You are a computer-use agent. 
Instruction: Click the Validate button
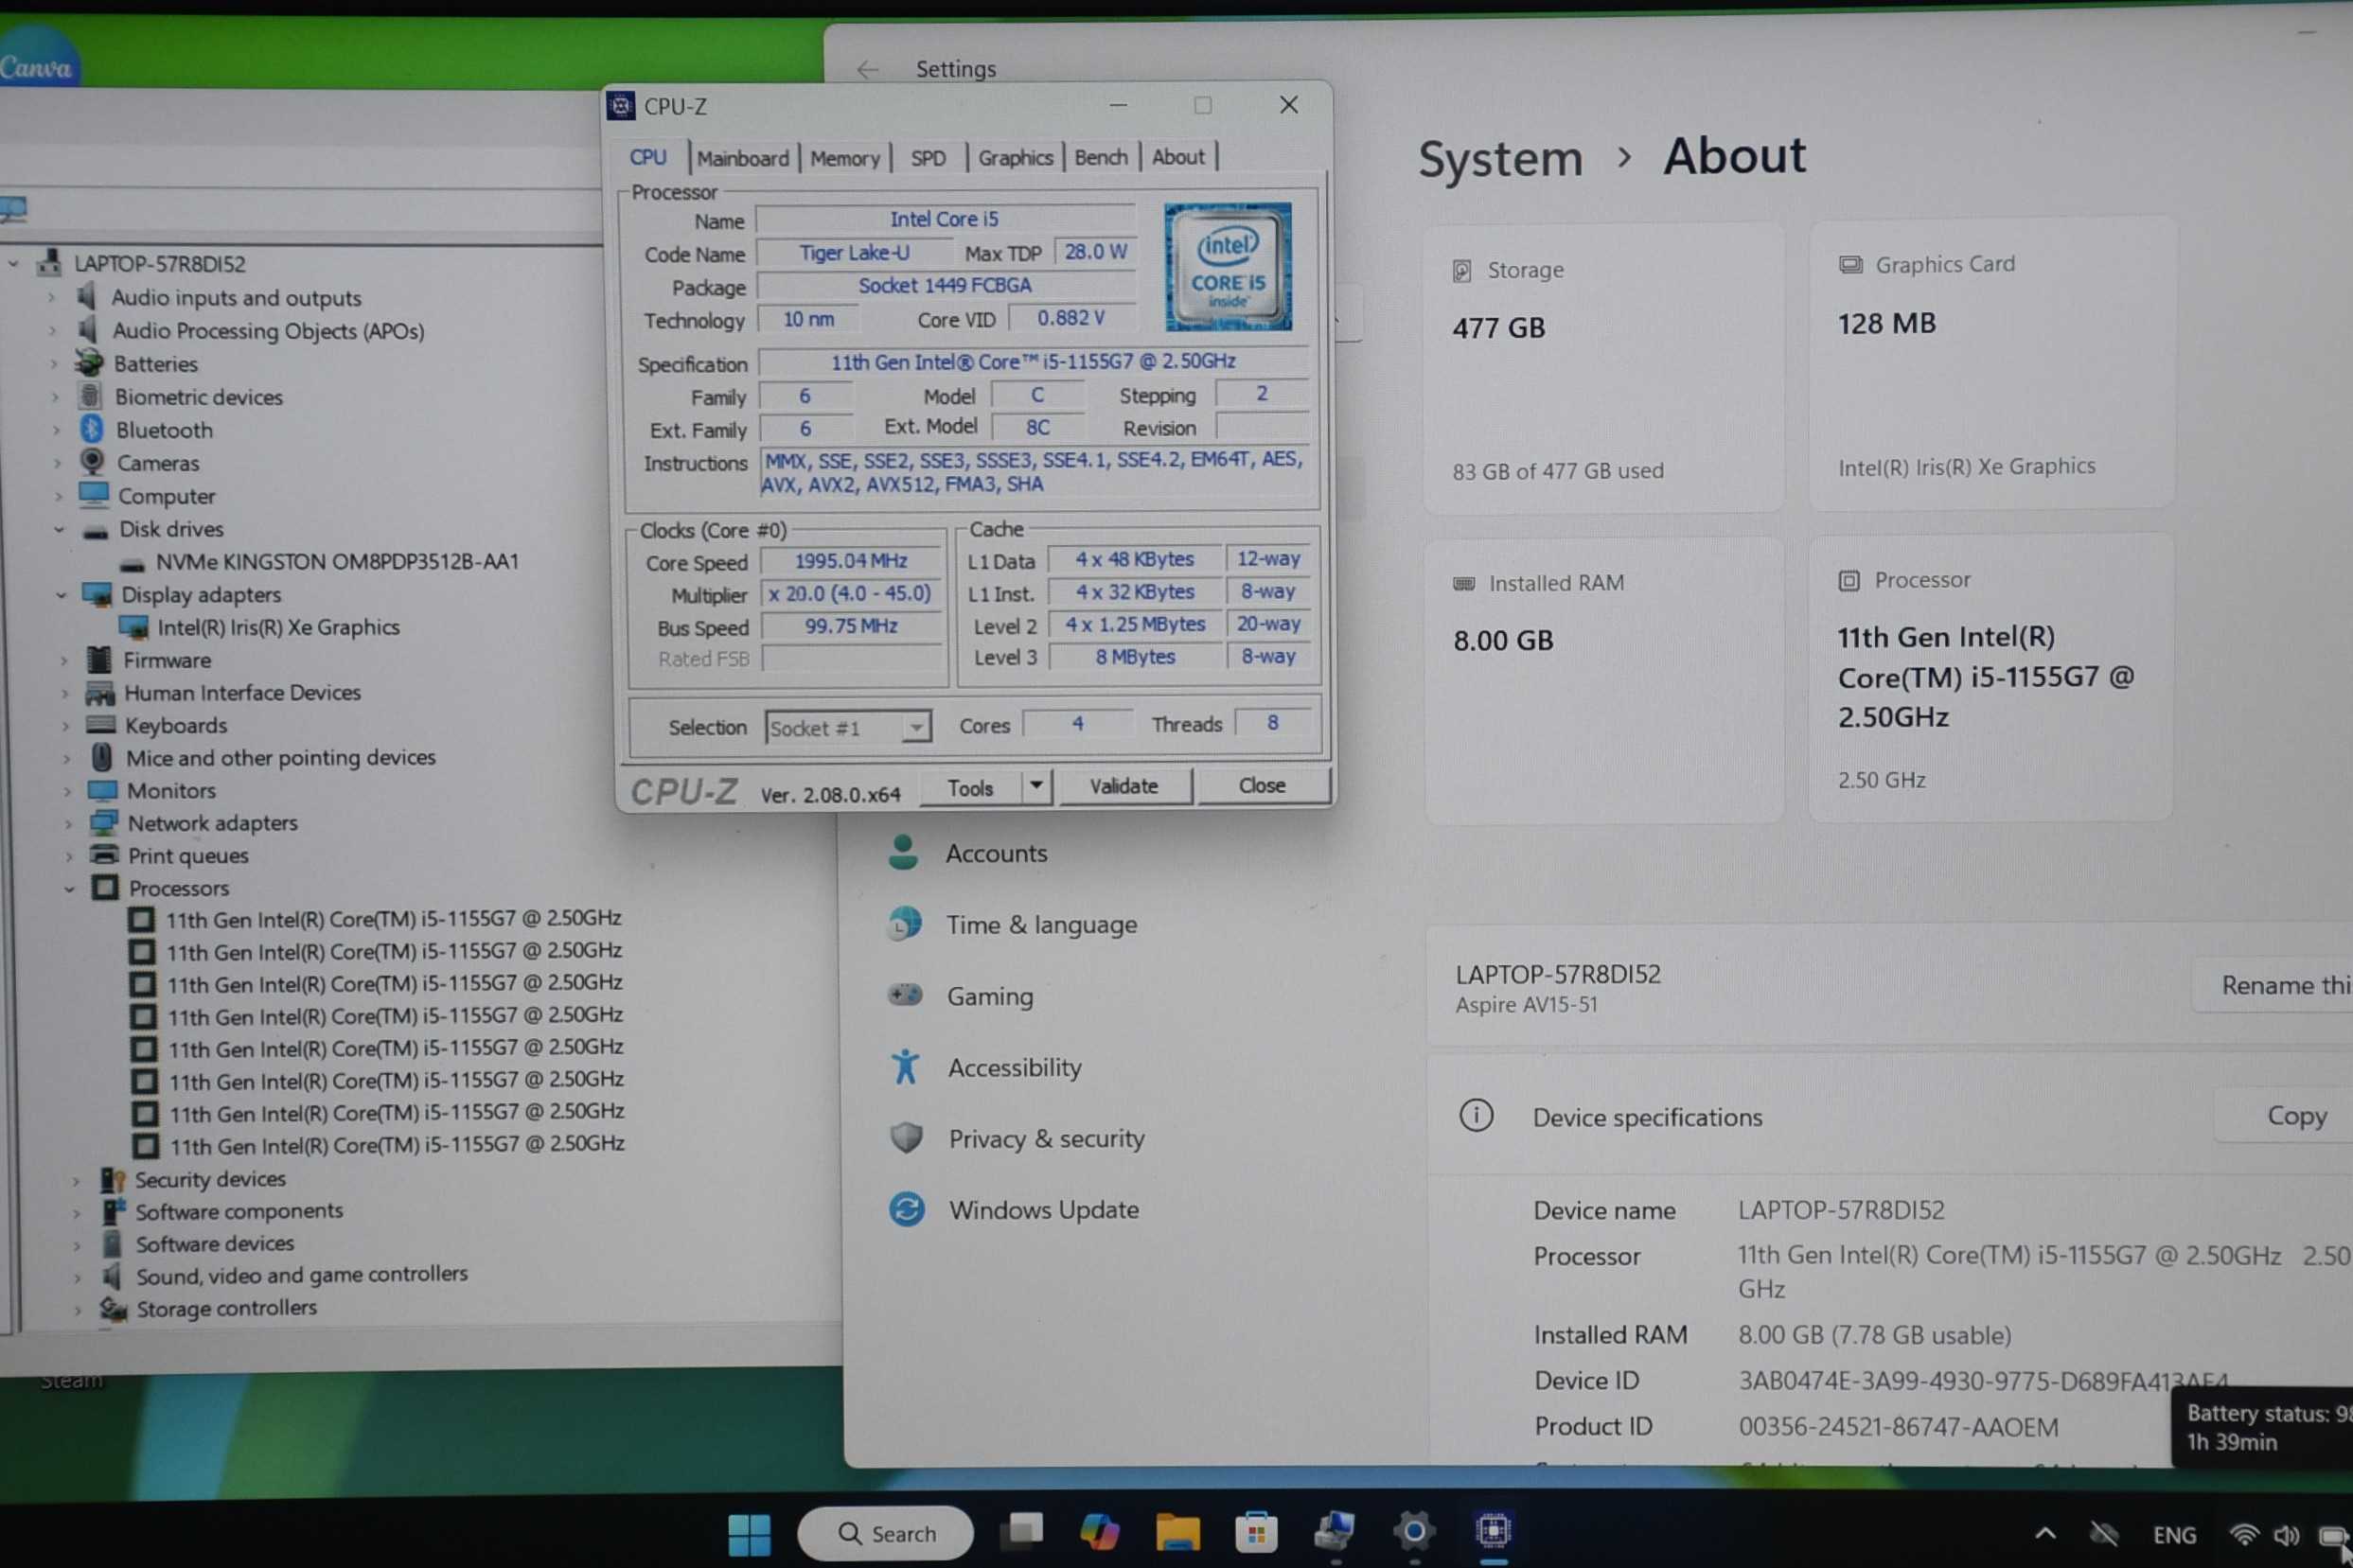(x=1123, y=786)
